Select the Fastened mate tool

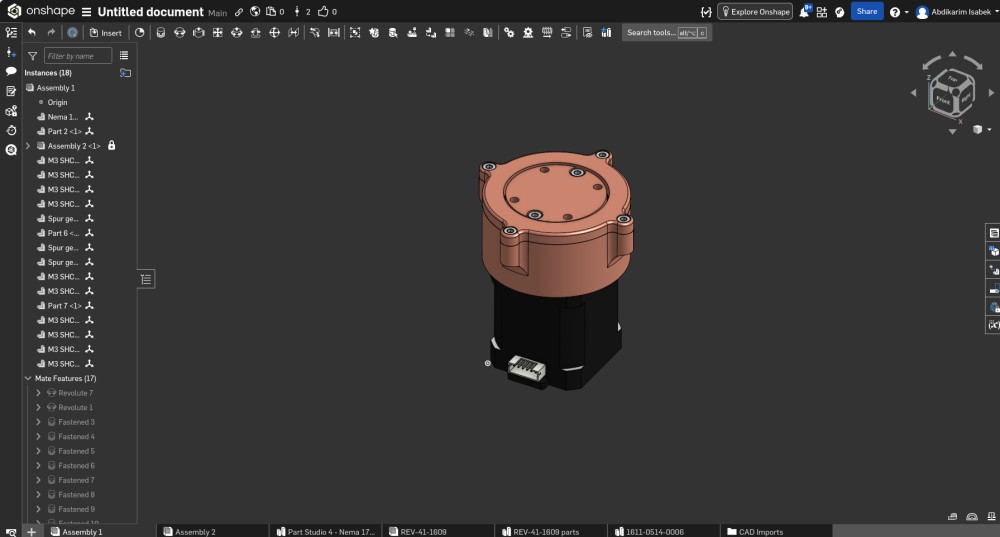pyautogui.click(x=161, y=33)
